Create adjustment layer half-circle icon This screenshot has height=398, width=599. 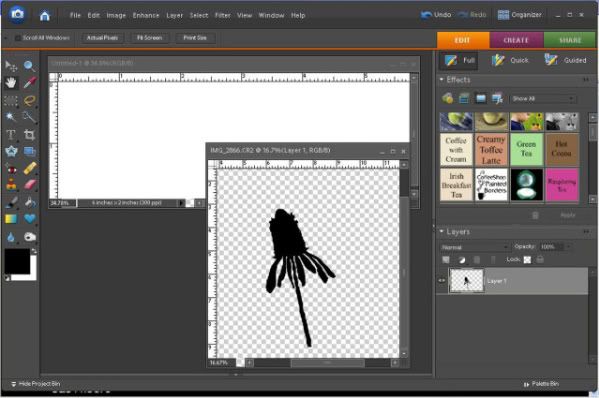point(462,260)
